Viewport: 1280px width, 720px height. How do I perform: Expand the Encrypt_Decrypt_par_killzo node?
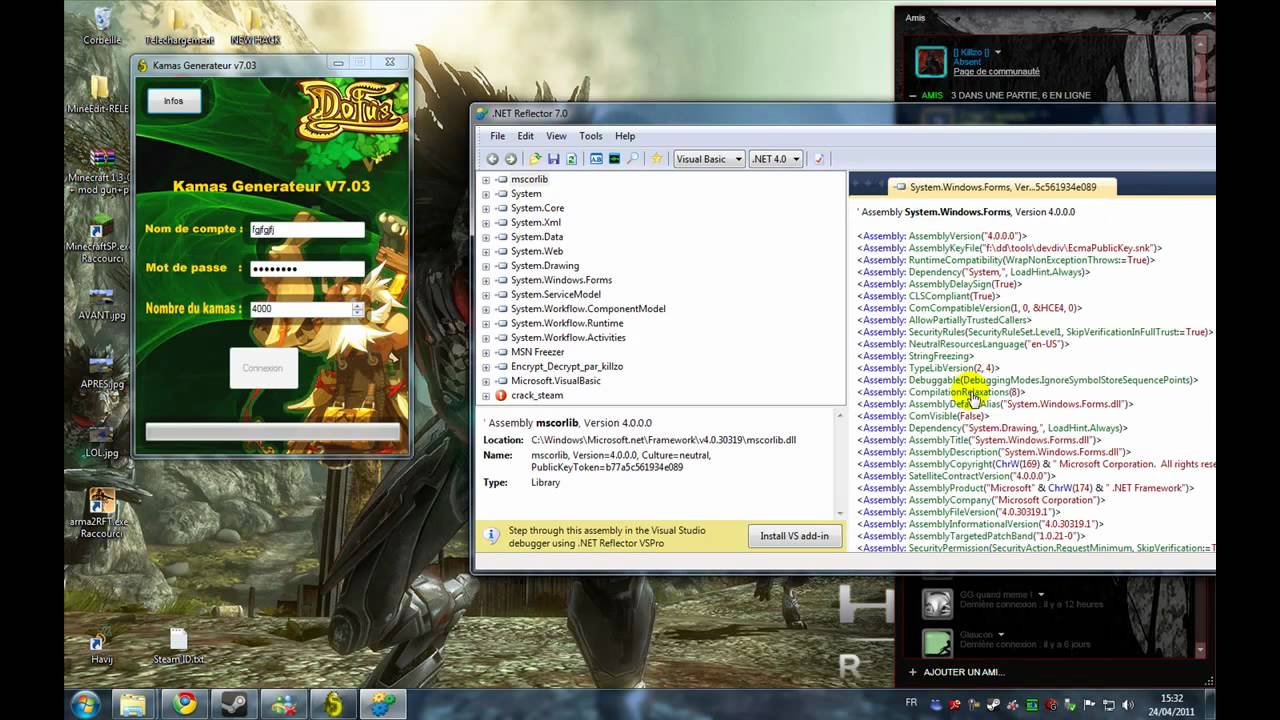486,367
